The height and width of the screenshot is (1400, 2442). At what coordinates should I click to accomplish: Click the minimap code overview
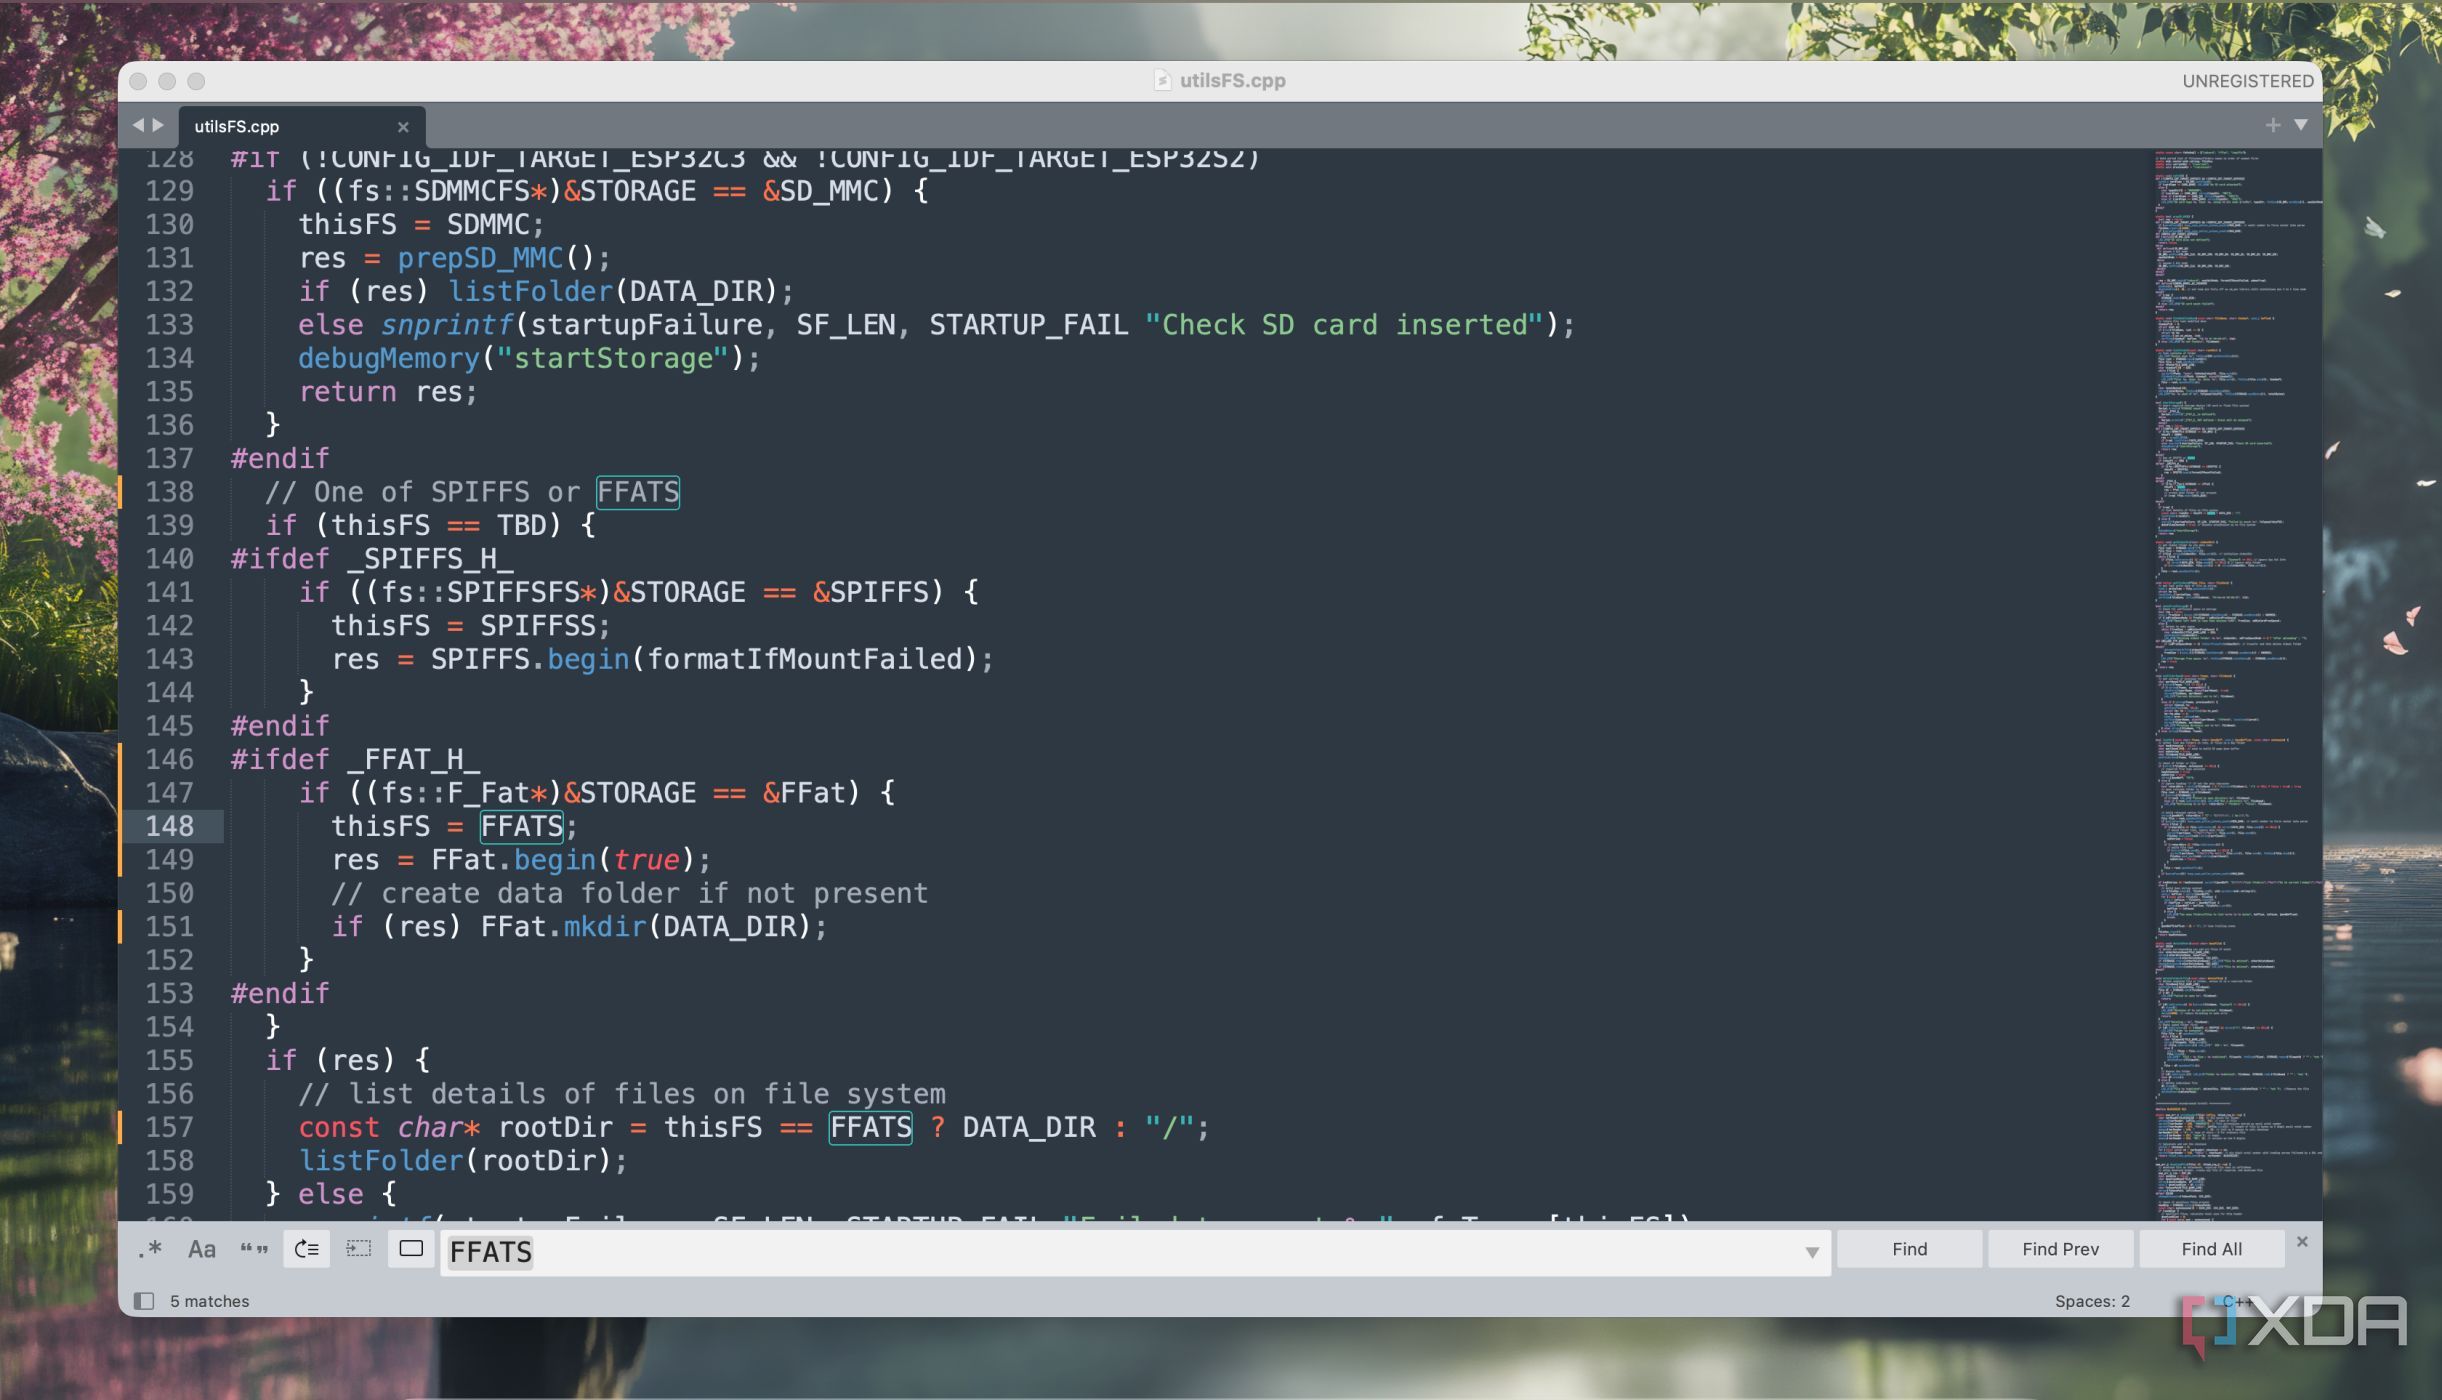coord(2236,685)
